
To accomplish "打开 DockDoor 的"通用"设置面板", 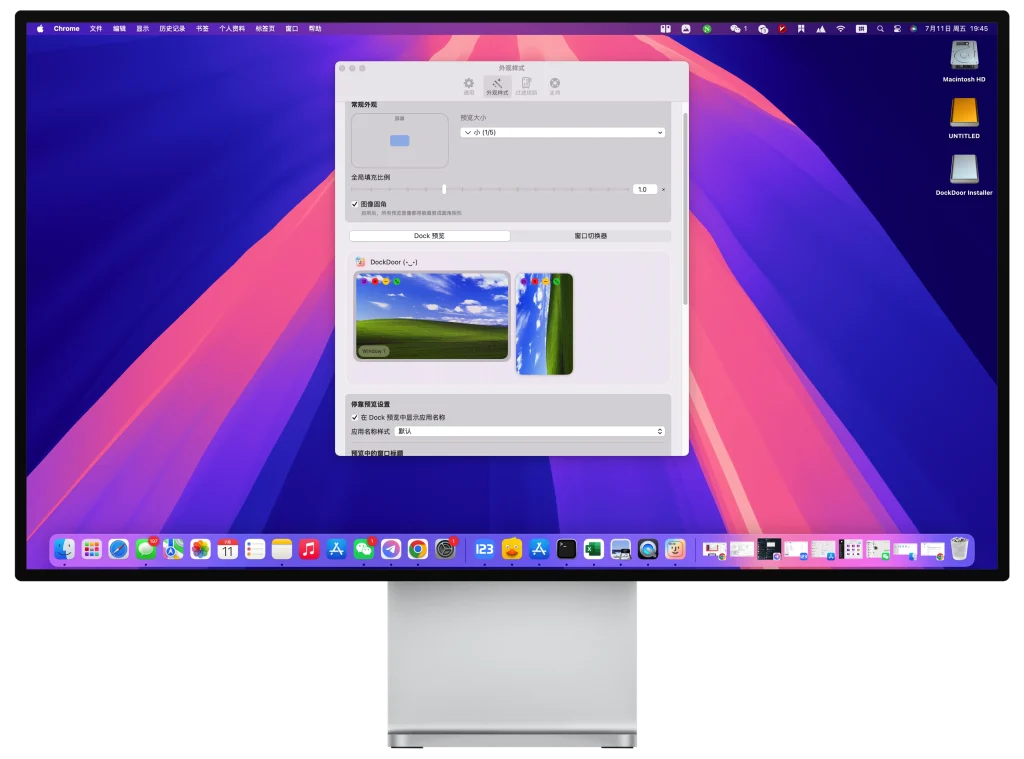I will point(468,84).
